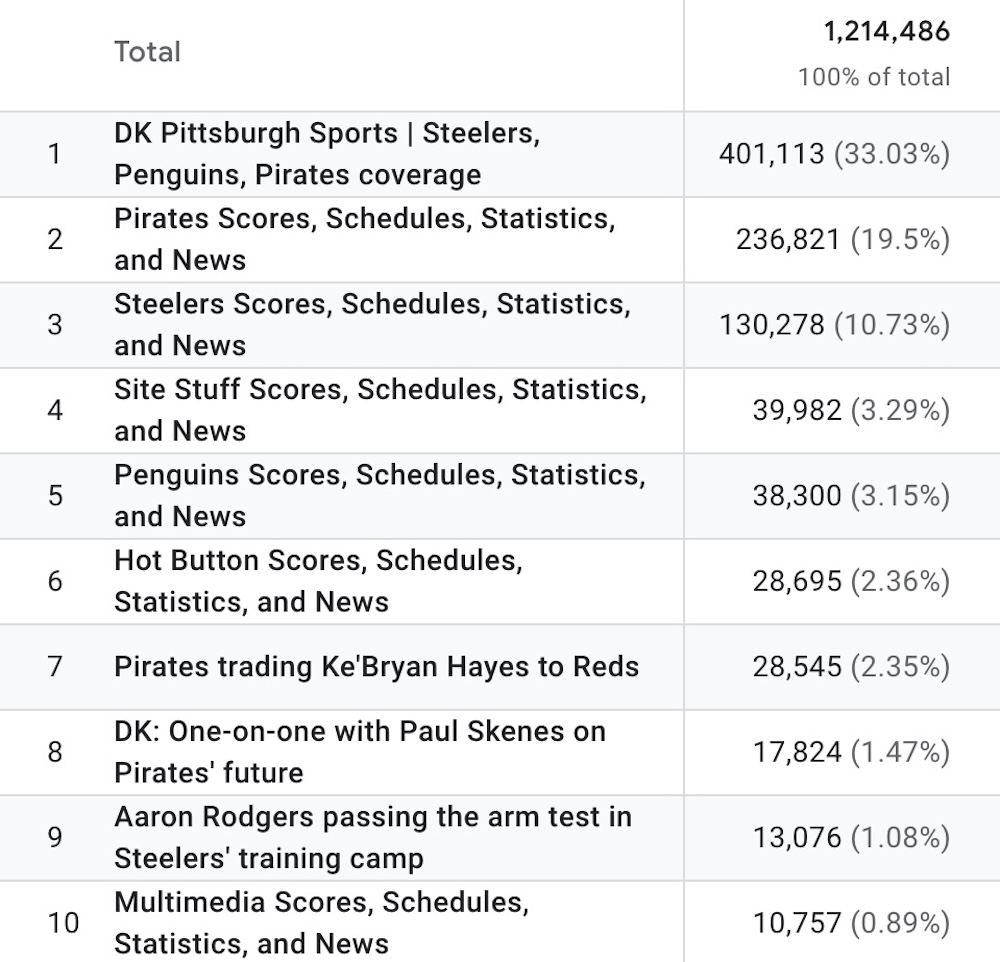Click the 401,113 (33.03%) value cell

(834, 154)
